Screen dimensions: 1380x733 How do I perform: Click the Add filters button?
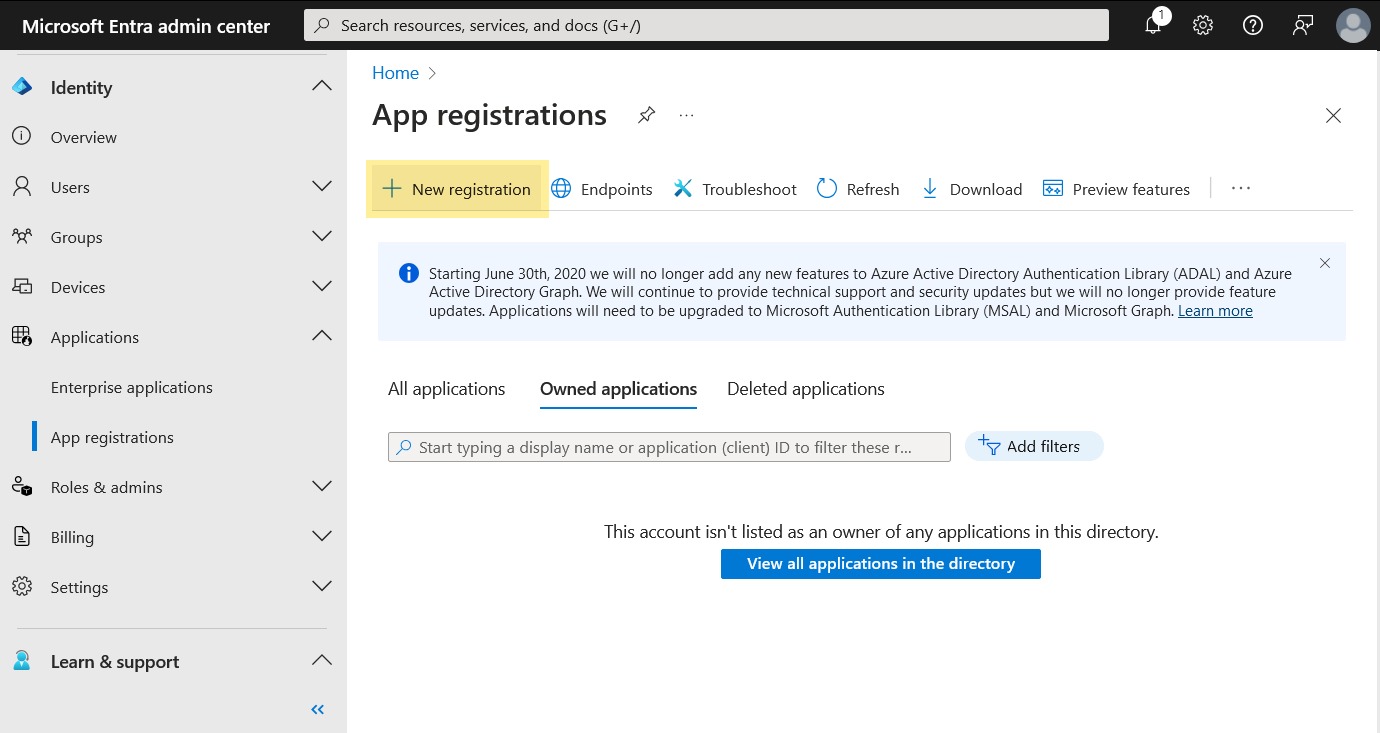[1034, 446]
